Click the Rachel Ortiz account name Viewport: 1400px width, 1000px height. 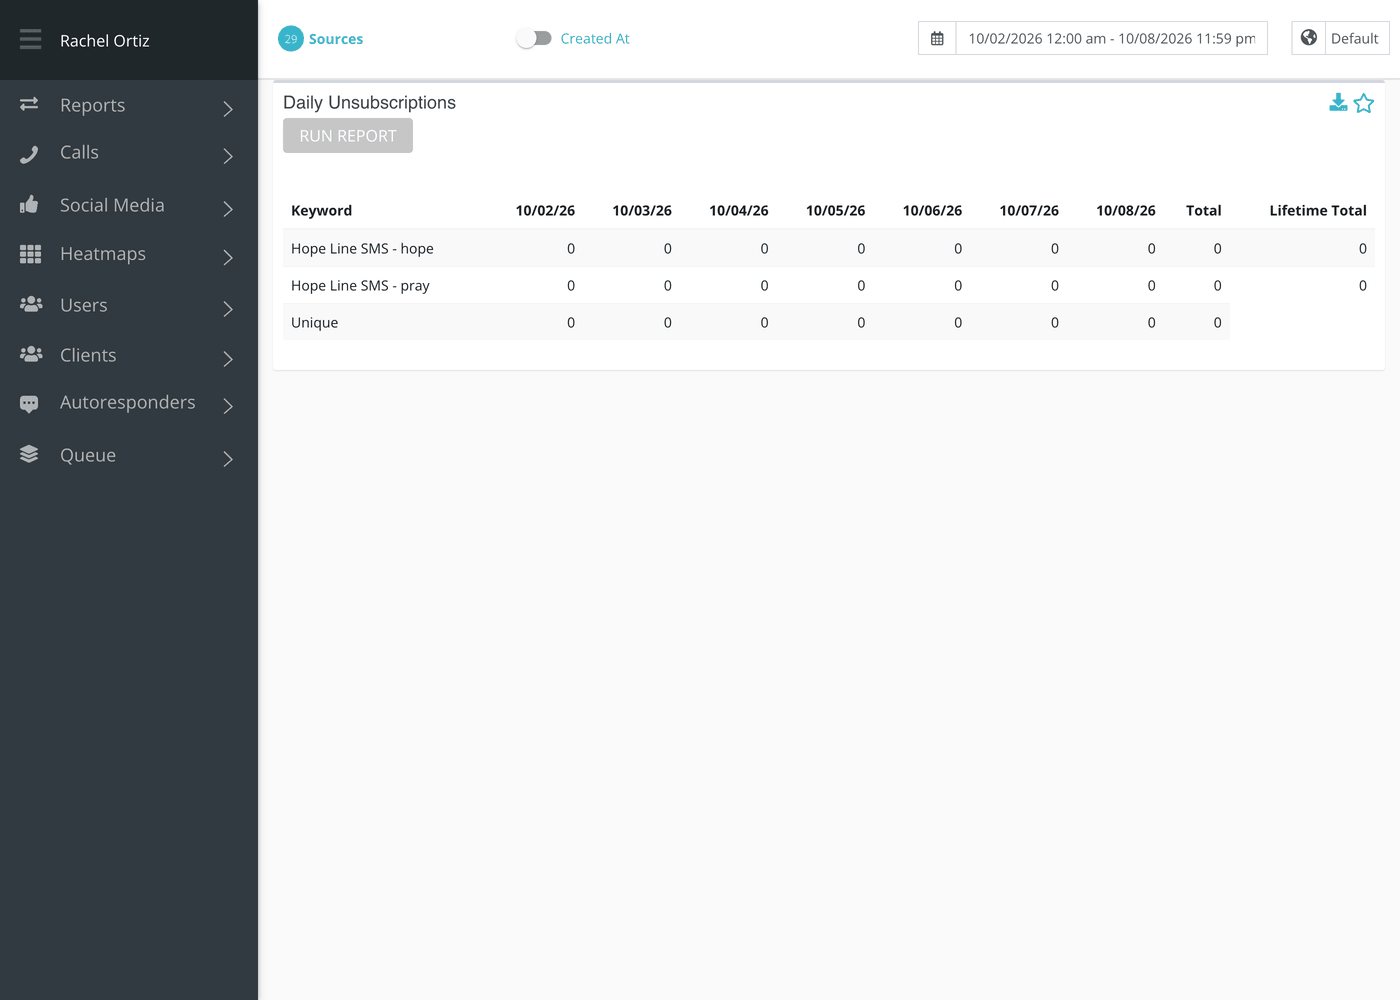coord(105,40)
